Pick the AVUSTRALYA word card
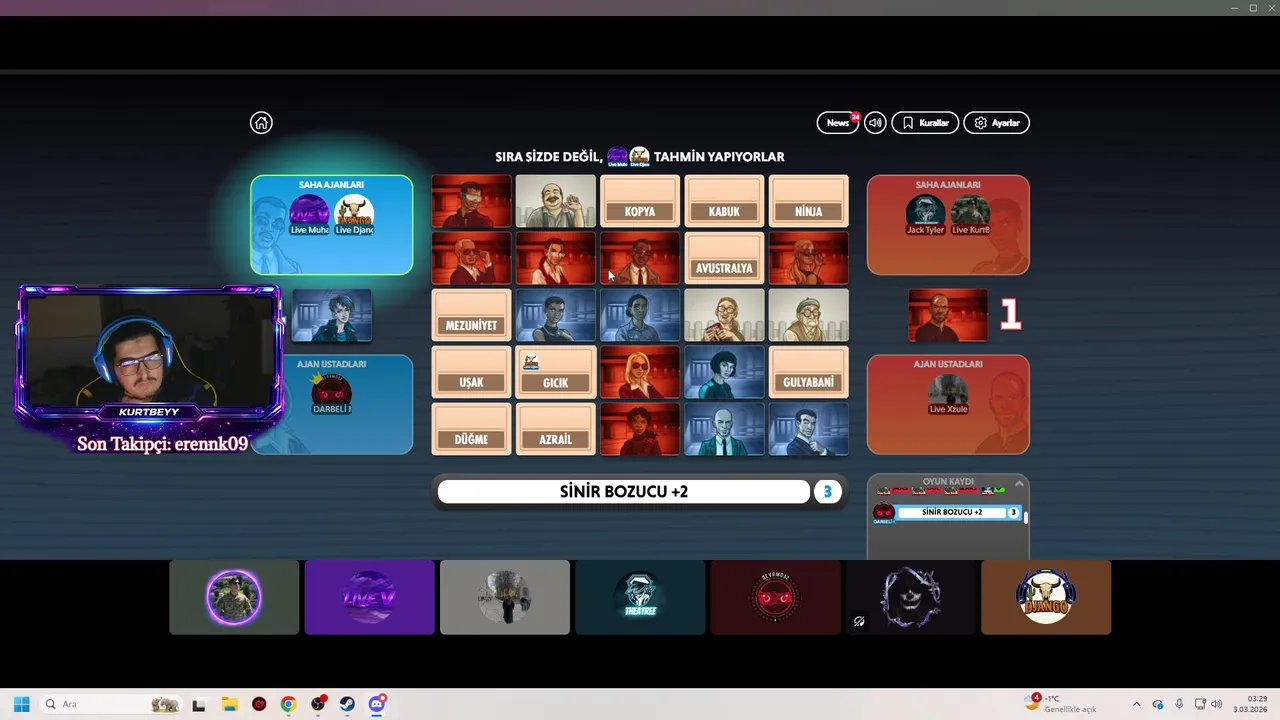 click(724, 258)
